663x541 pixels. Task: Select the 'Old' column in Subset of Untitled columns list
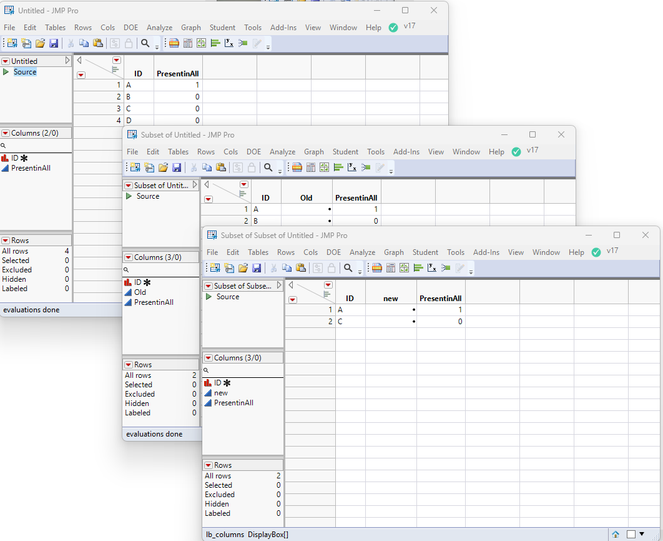140,292
